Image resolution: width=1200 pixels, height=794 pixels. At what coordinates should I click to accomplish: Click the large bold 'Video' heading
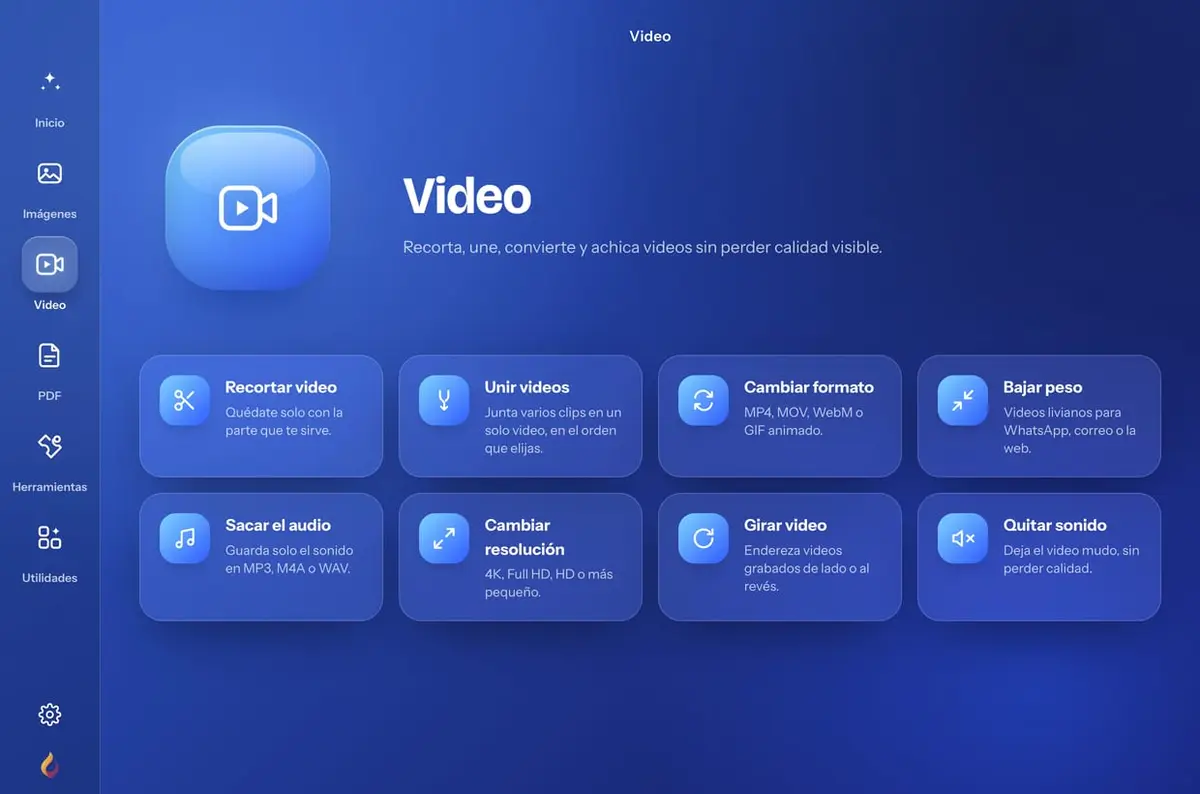467,195
